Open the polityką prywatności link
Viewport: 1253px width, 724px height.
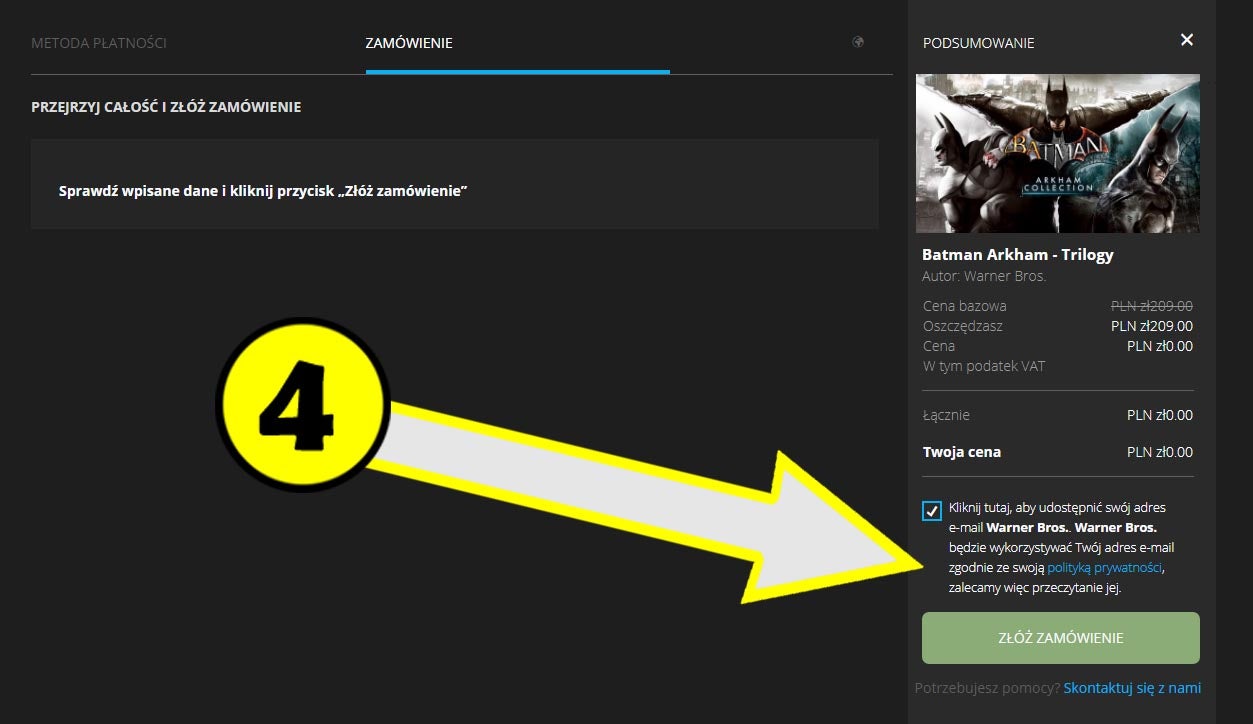[x=1104, y=568]
